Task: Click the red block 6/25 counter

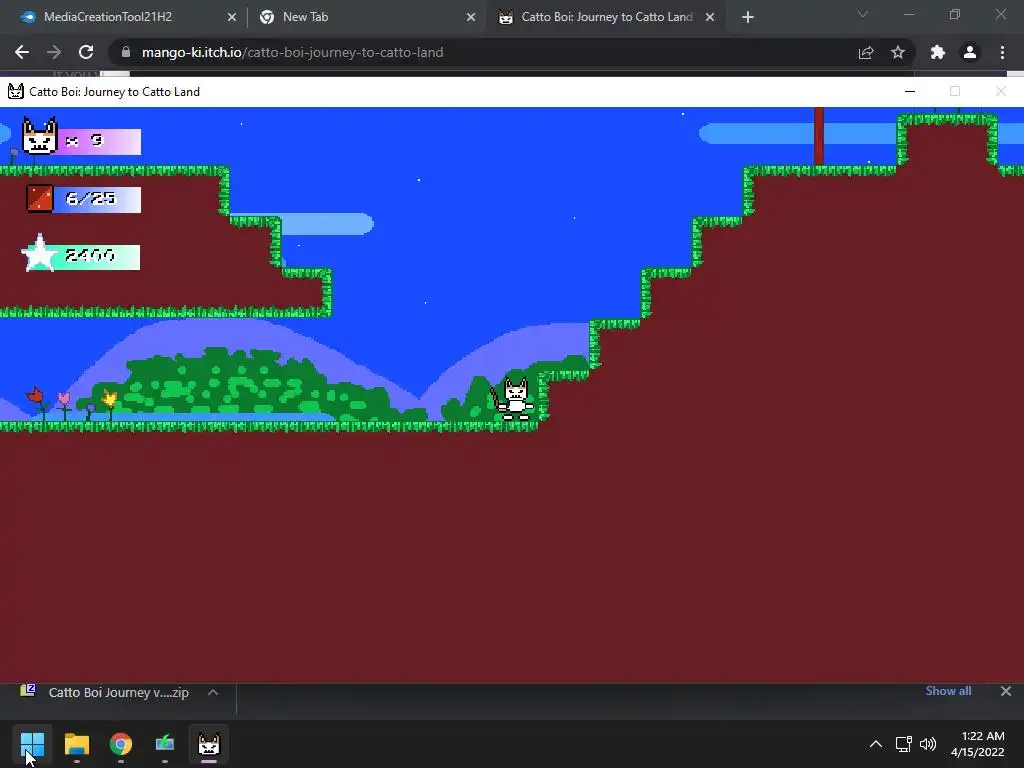Action: pos(84,199)
